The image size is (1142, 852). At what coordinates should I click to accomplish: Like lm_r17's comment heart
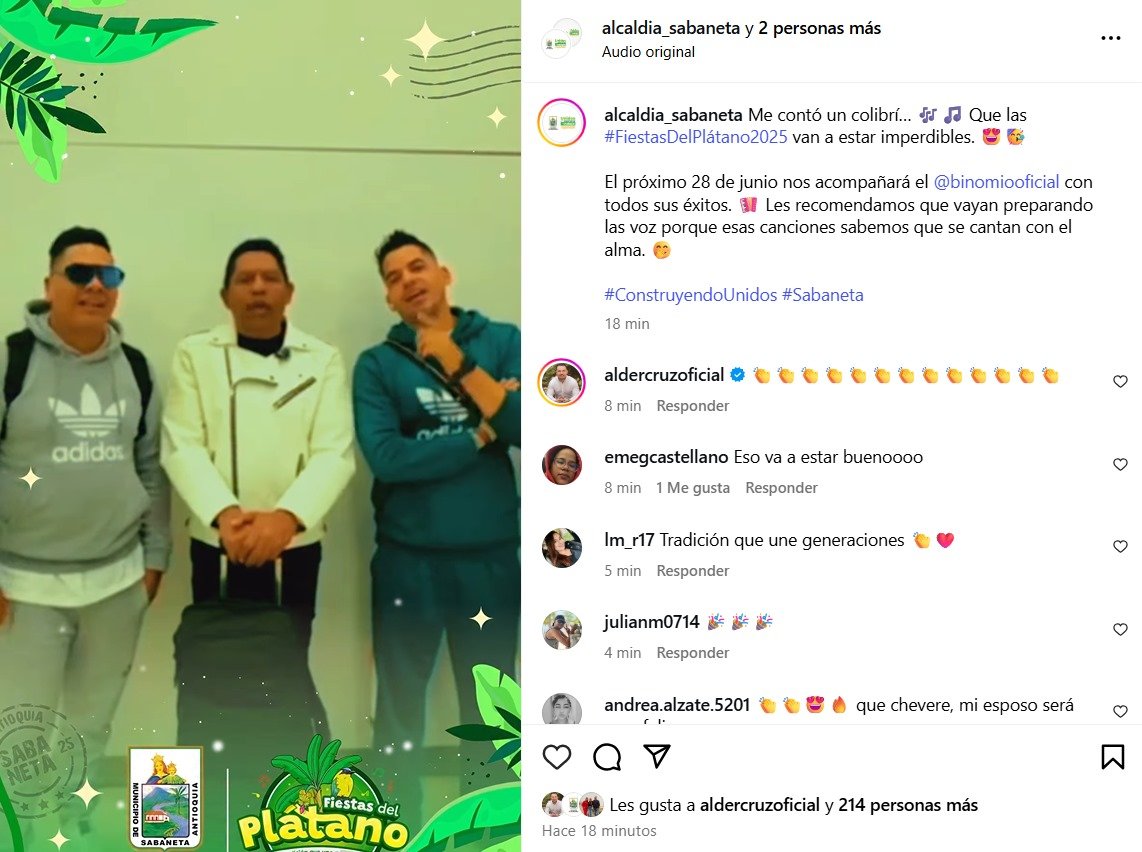1120,547
